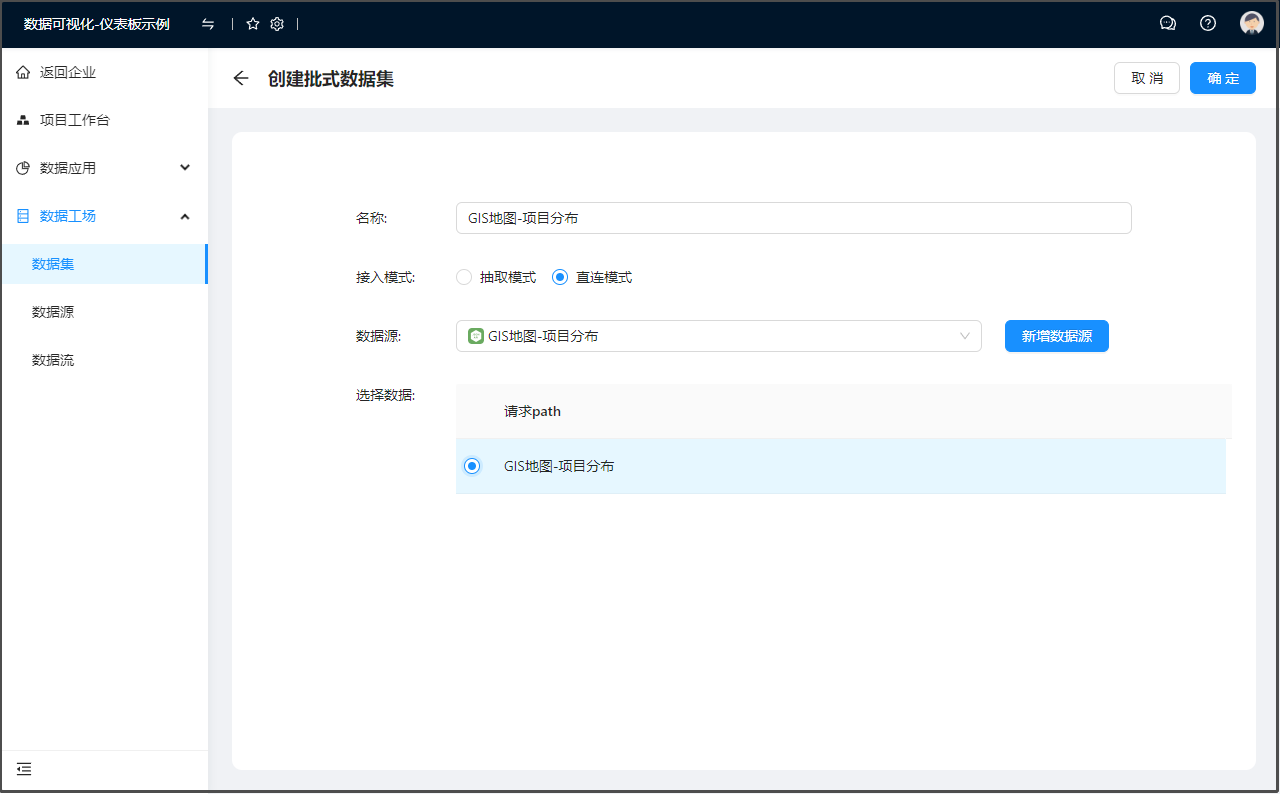Collapse the 数据工场 sidebar menu
This screenshot has height=794, width=1280.
point(104,216)
